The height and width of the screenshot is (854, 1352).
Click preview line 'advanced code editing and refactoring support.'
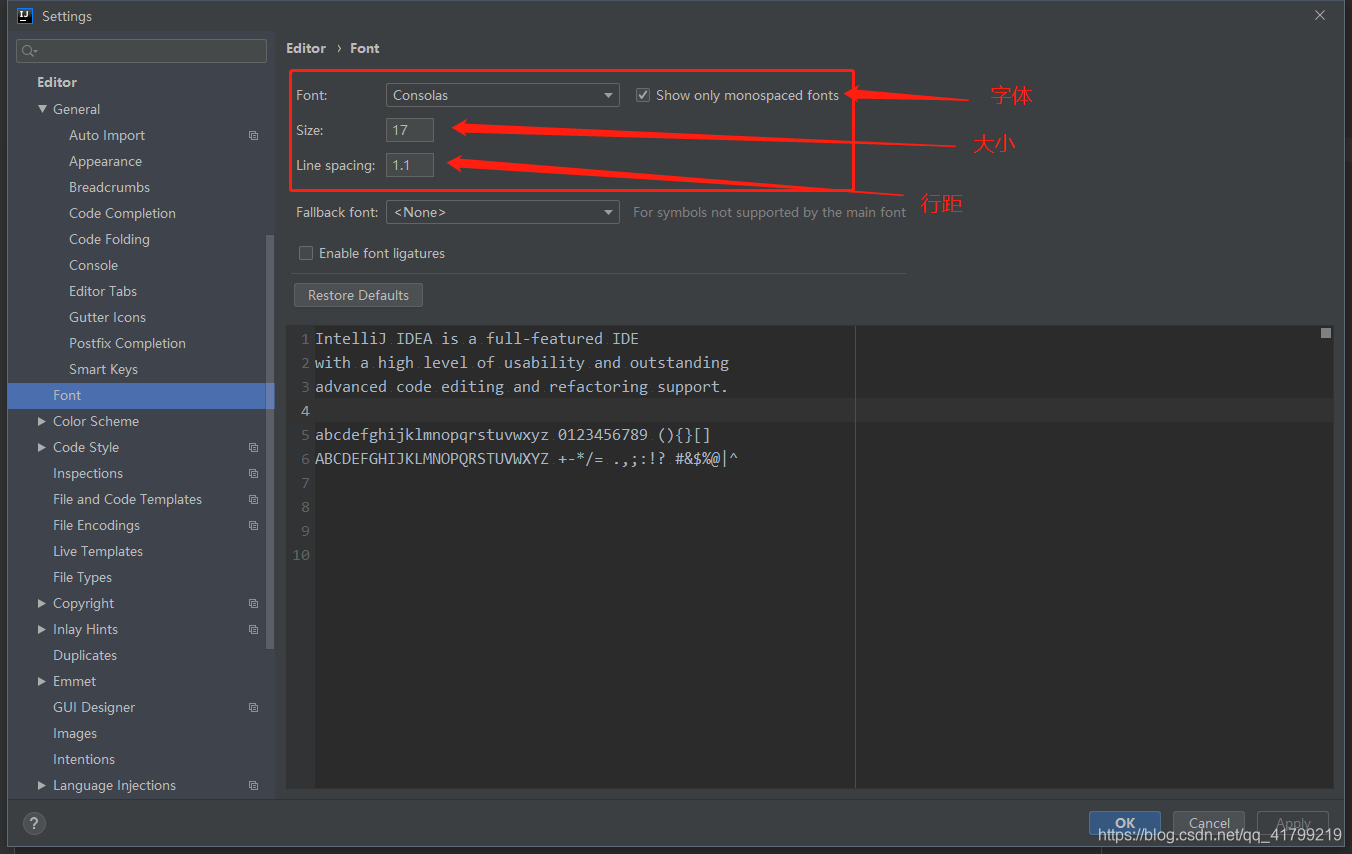[x=522, y=386]
